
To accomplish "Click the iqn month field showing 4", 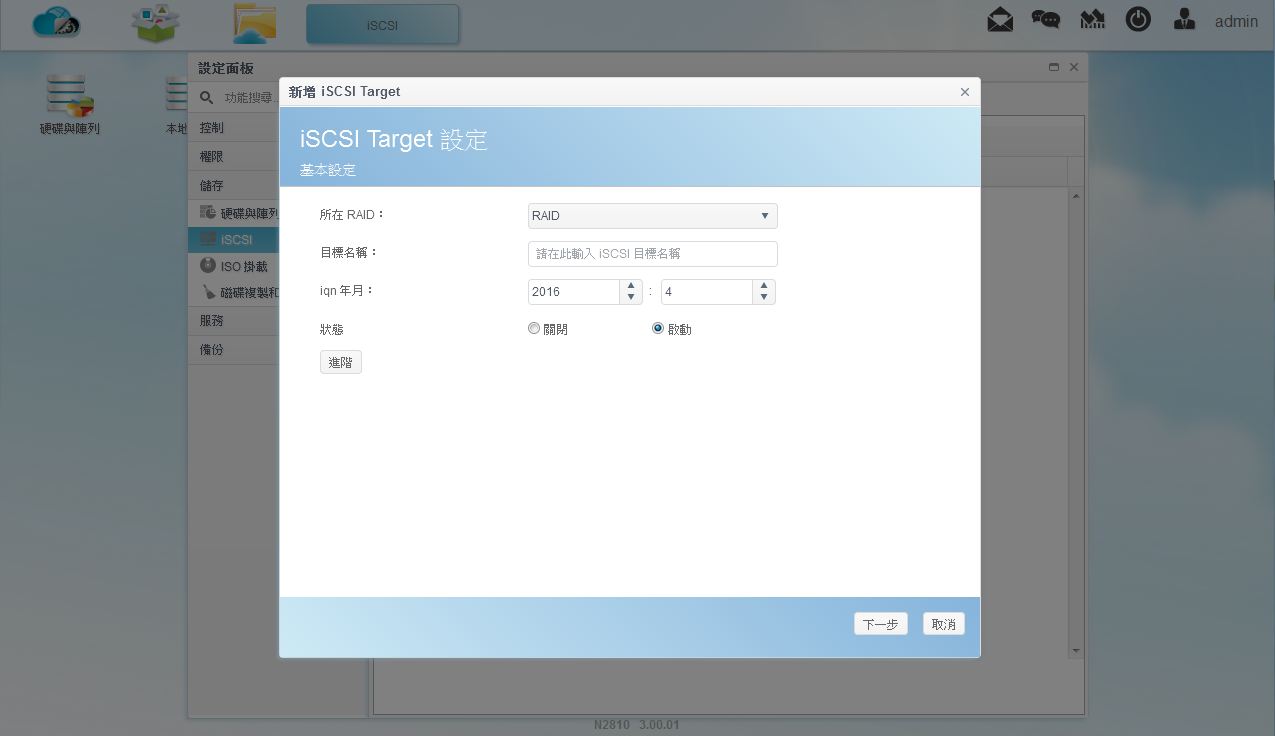I will click(707, 292).
